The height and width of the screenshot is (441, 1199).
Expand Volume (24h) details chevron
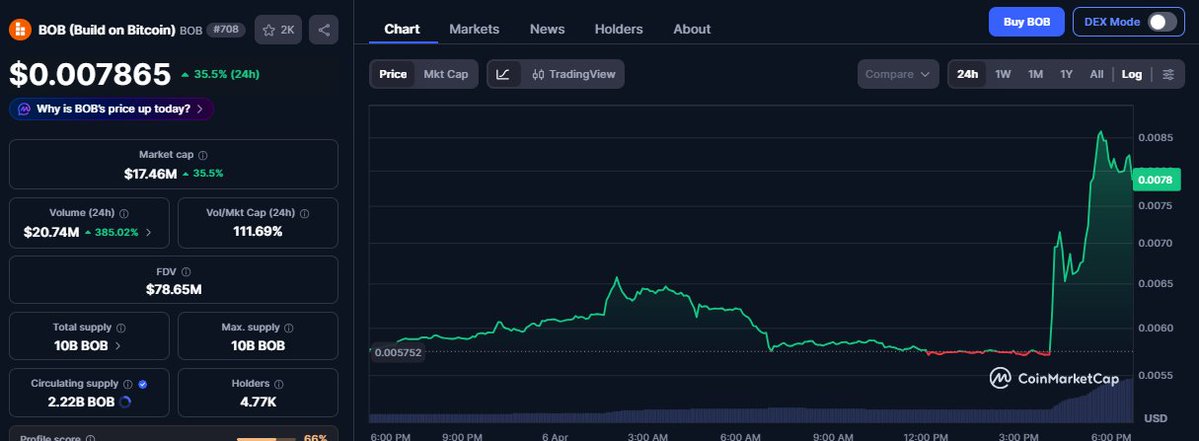coord(148,232)
